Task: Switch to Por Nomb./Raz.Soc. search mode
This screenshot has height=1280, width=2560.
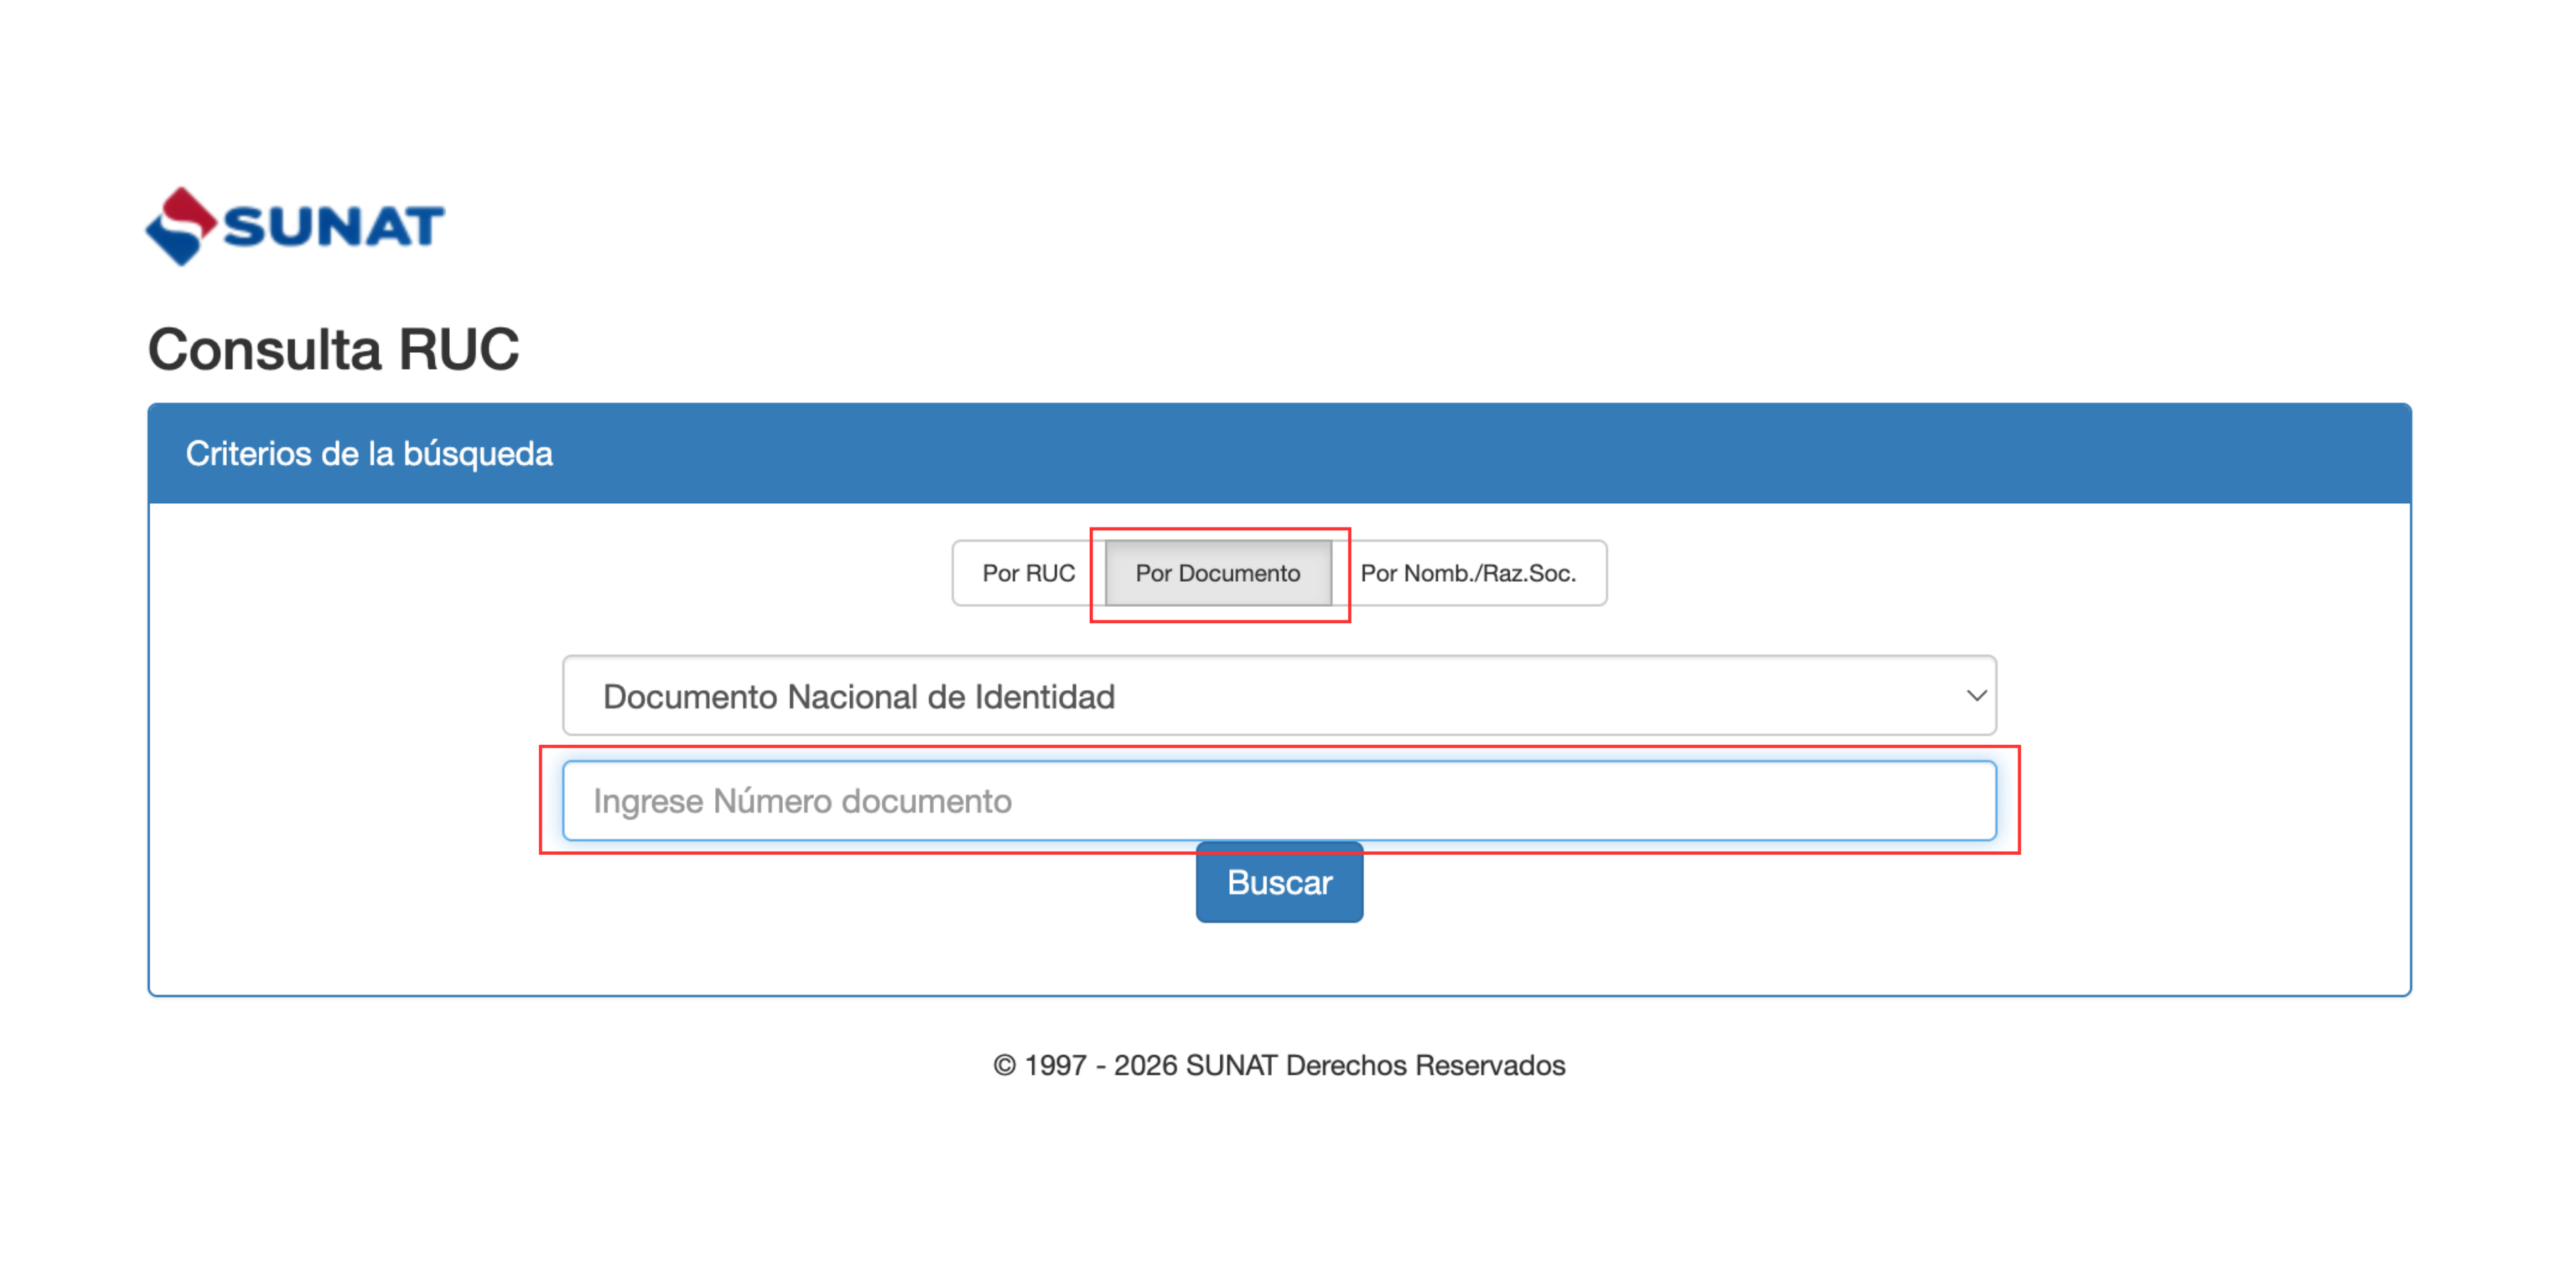Action: click(1468, 572)
